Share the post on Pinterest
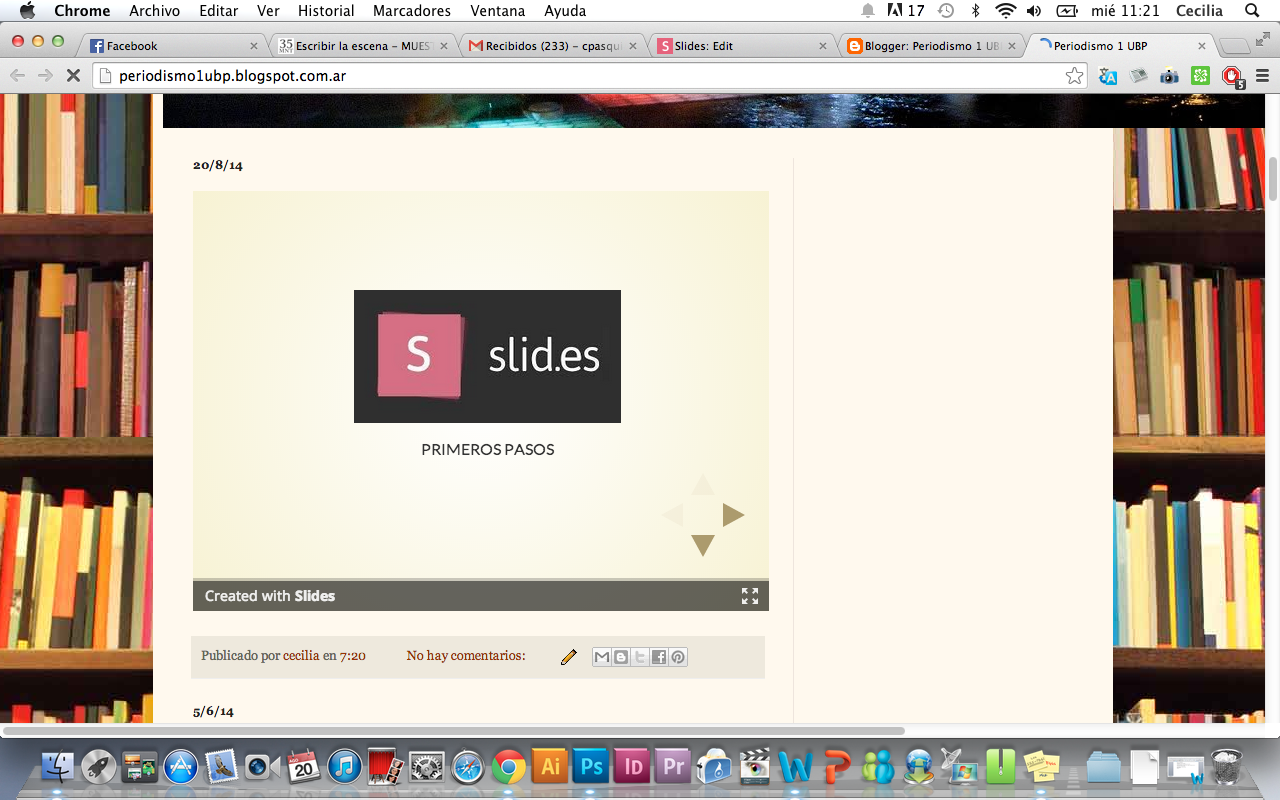 click(678, 657)
